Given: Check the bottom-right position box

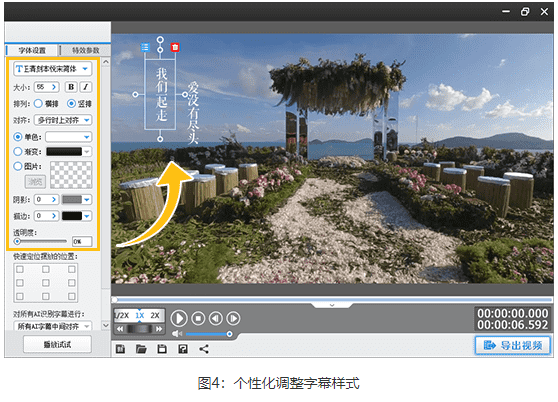Looking at the screenshot, I should (72, 296).
